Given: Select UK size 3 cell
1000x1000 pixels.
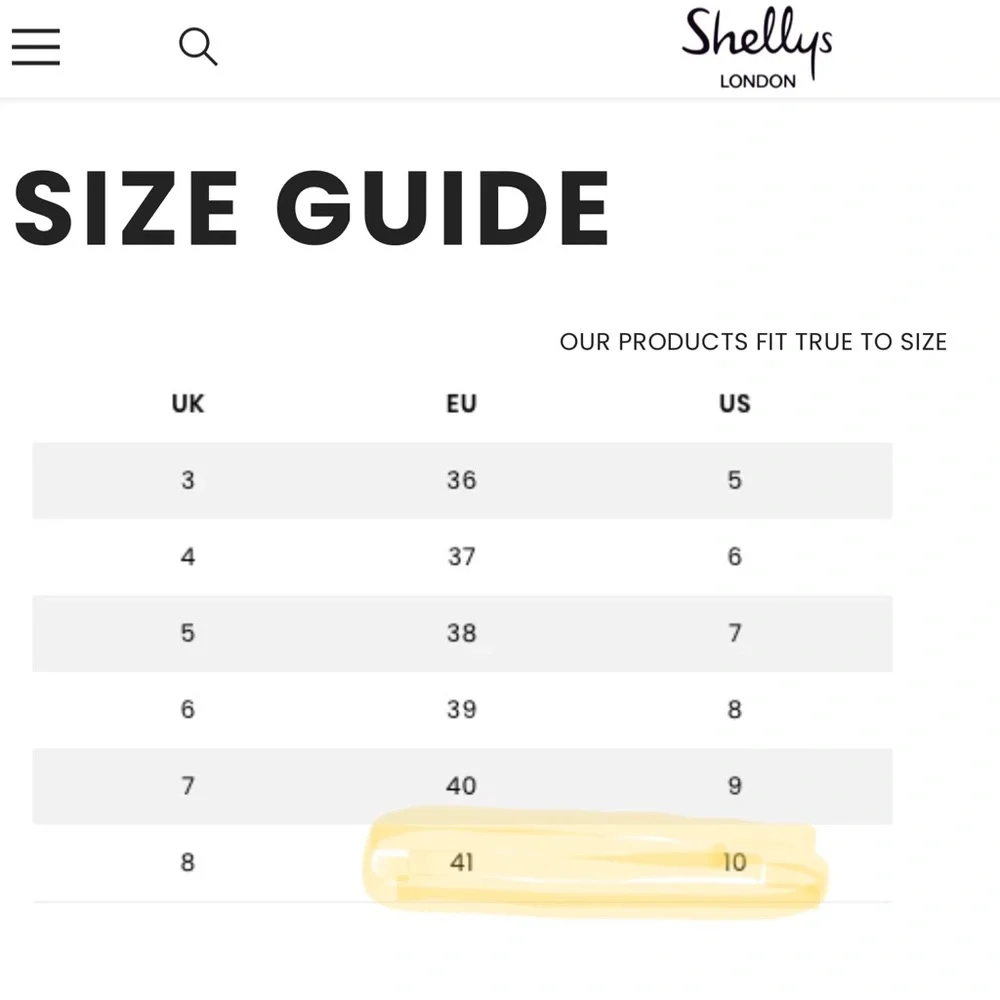Looking at the screenshot, I should click(188, 480).
